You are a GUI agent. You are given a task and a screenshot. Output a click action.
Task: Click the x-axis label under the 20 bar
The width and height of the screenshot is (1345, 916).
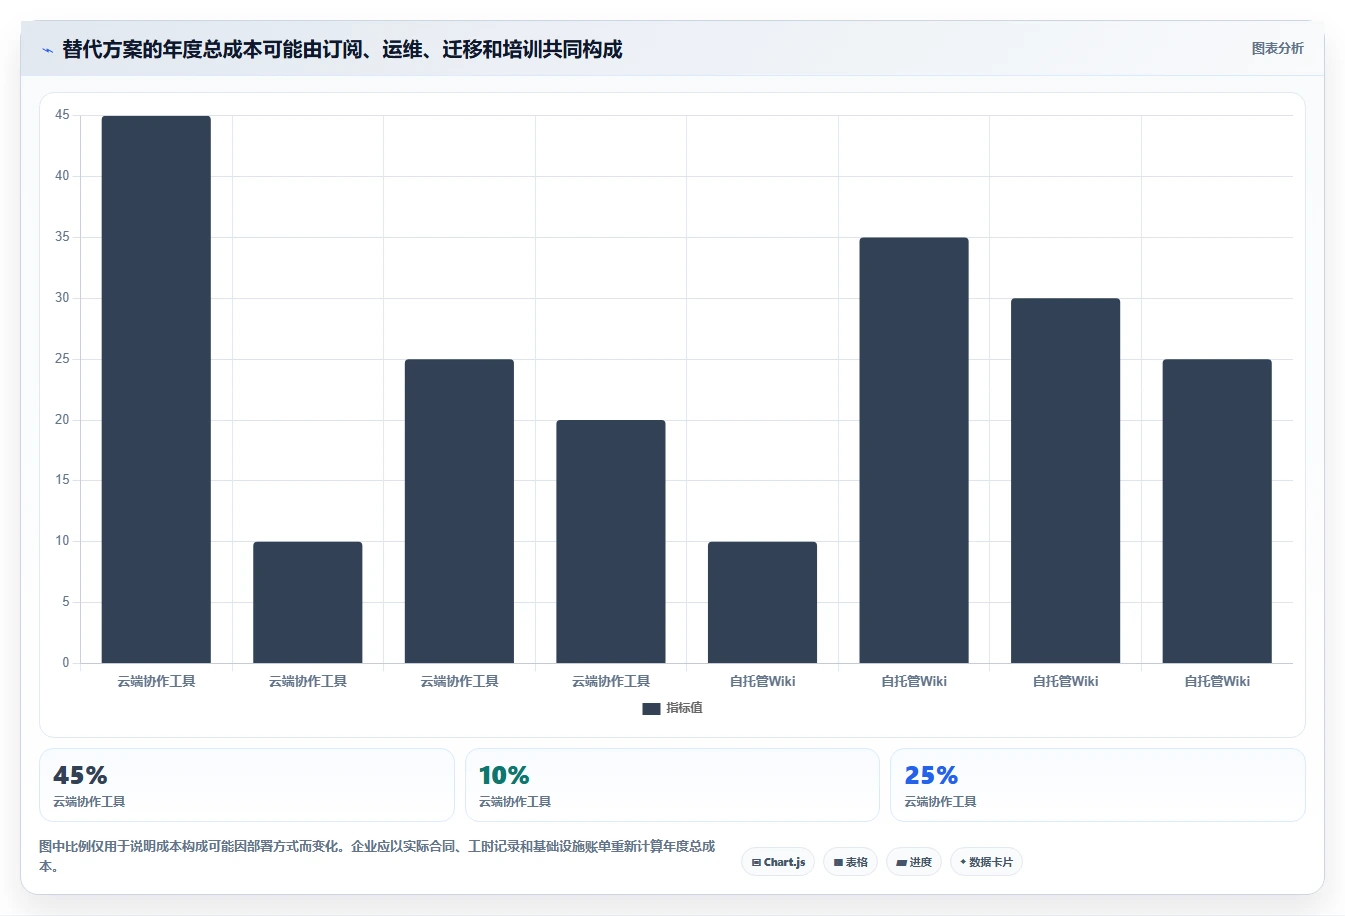611,681
